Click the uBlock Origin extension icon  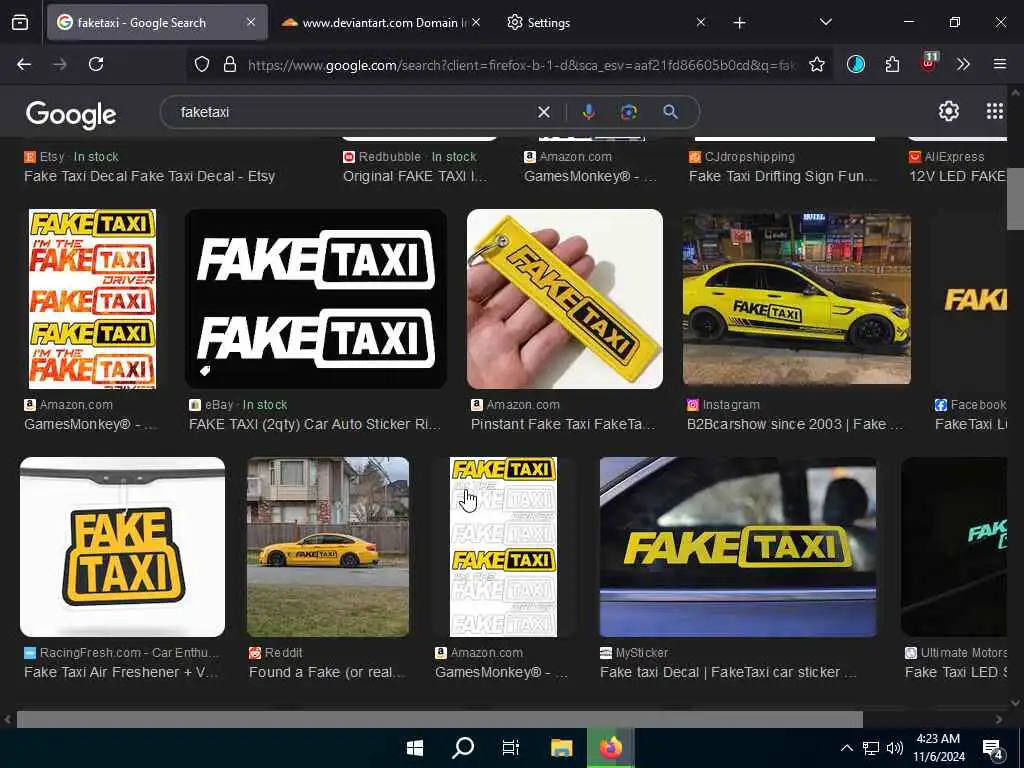[x=928, y=63]
